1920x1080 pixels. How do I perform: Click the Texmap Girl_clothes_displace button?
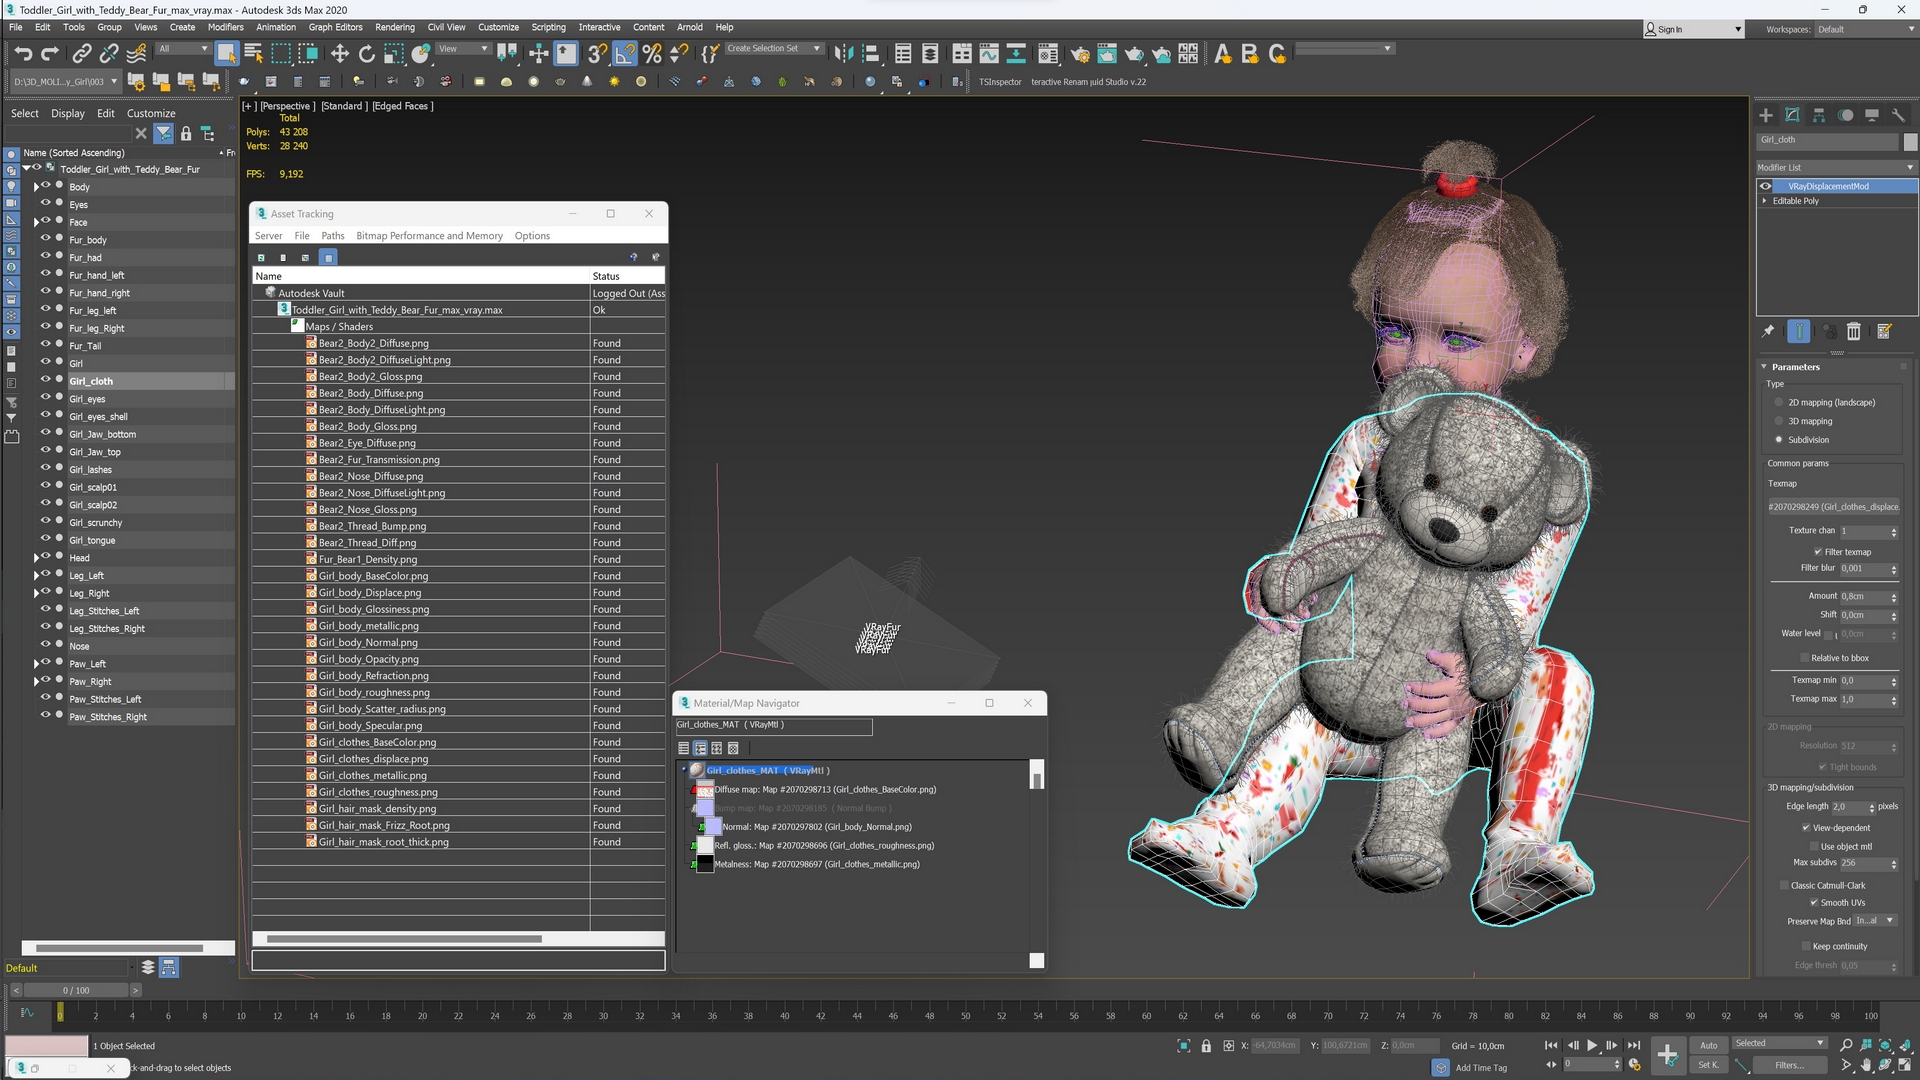point(1833,507)
